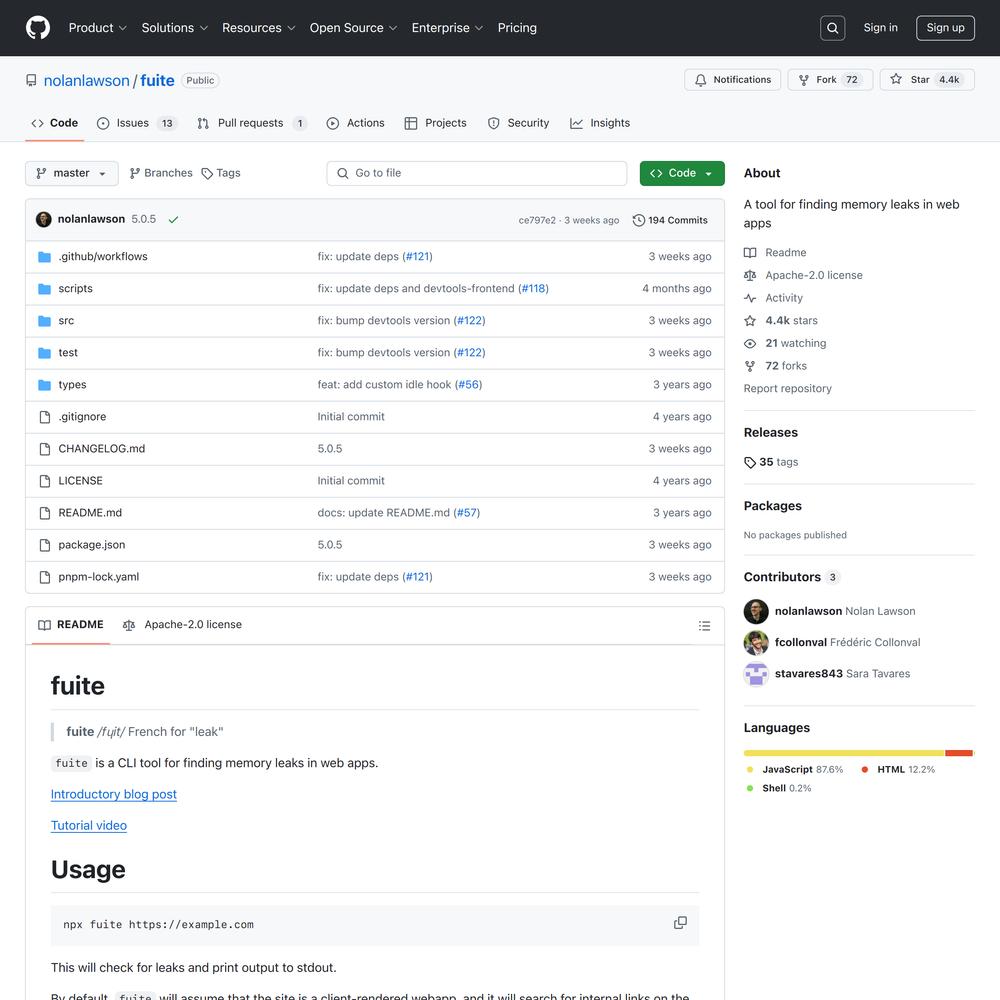
Task: Click the green commit status checkmark
Action: [x=173, y=219]
